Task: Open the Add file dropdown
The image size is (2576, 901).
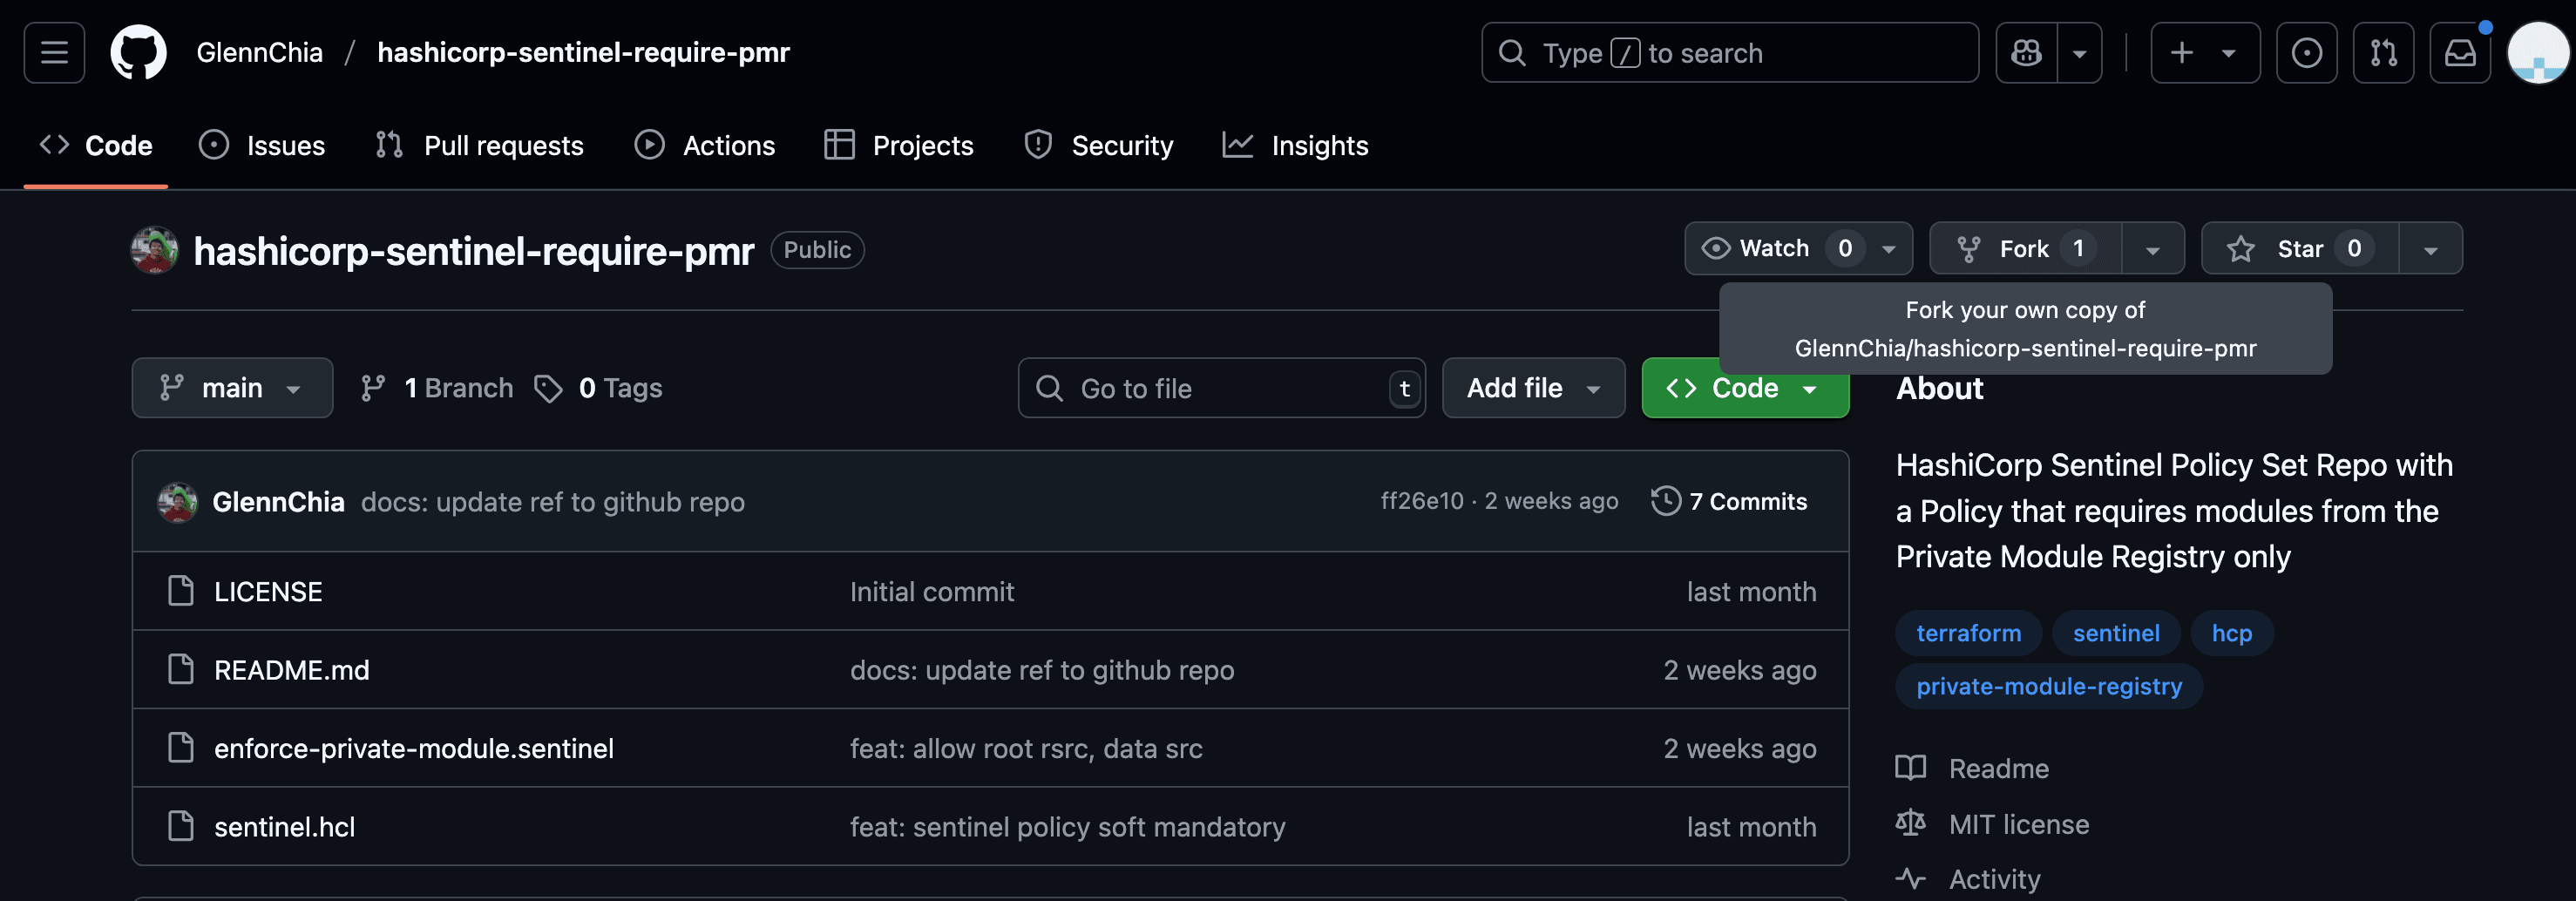Action: coord(1533,388)
